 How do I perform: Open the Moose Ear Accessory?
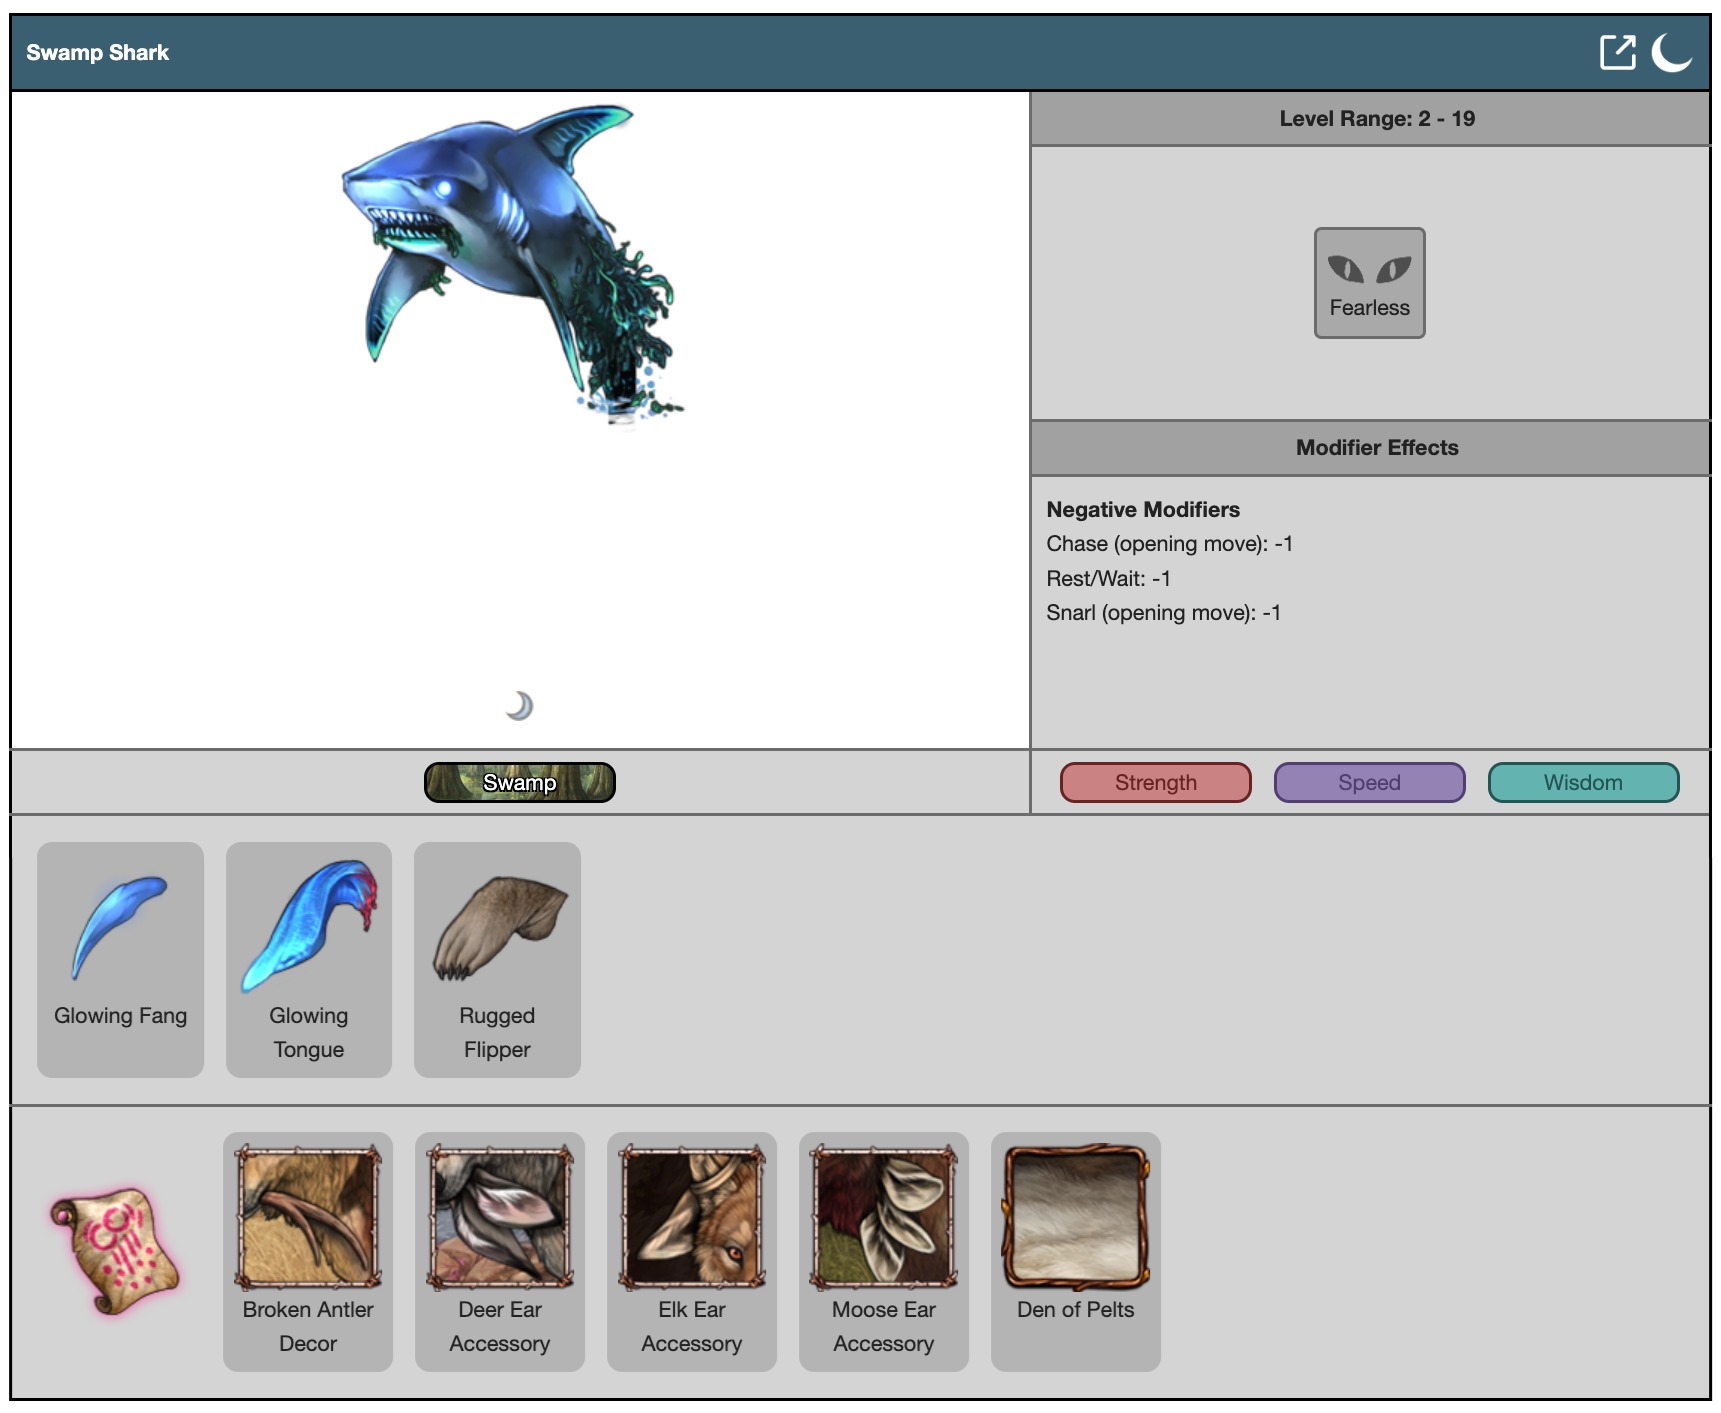pos(884,1250)
